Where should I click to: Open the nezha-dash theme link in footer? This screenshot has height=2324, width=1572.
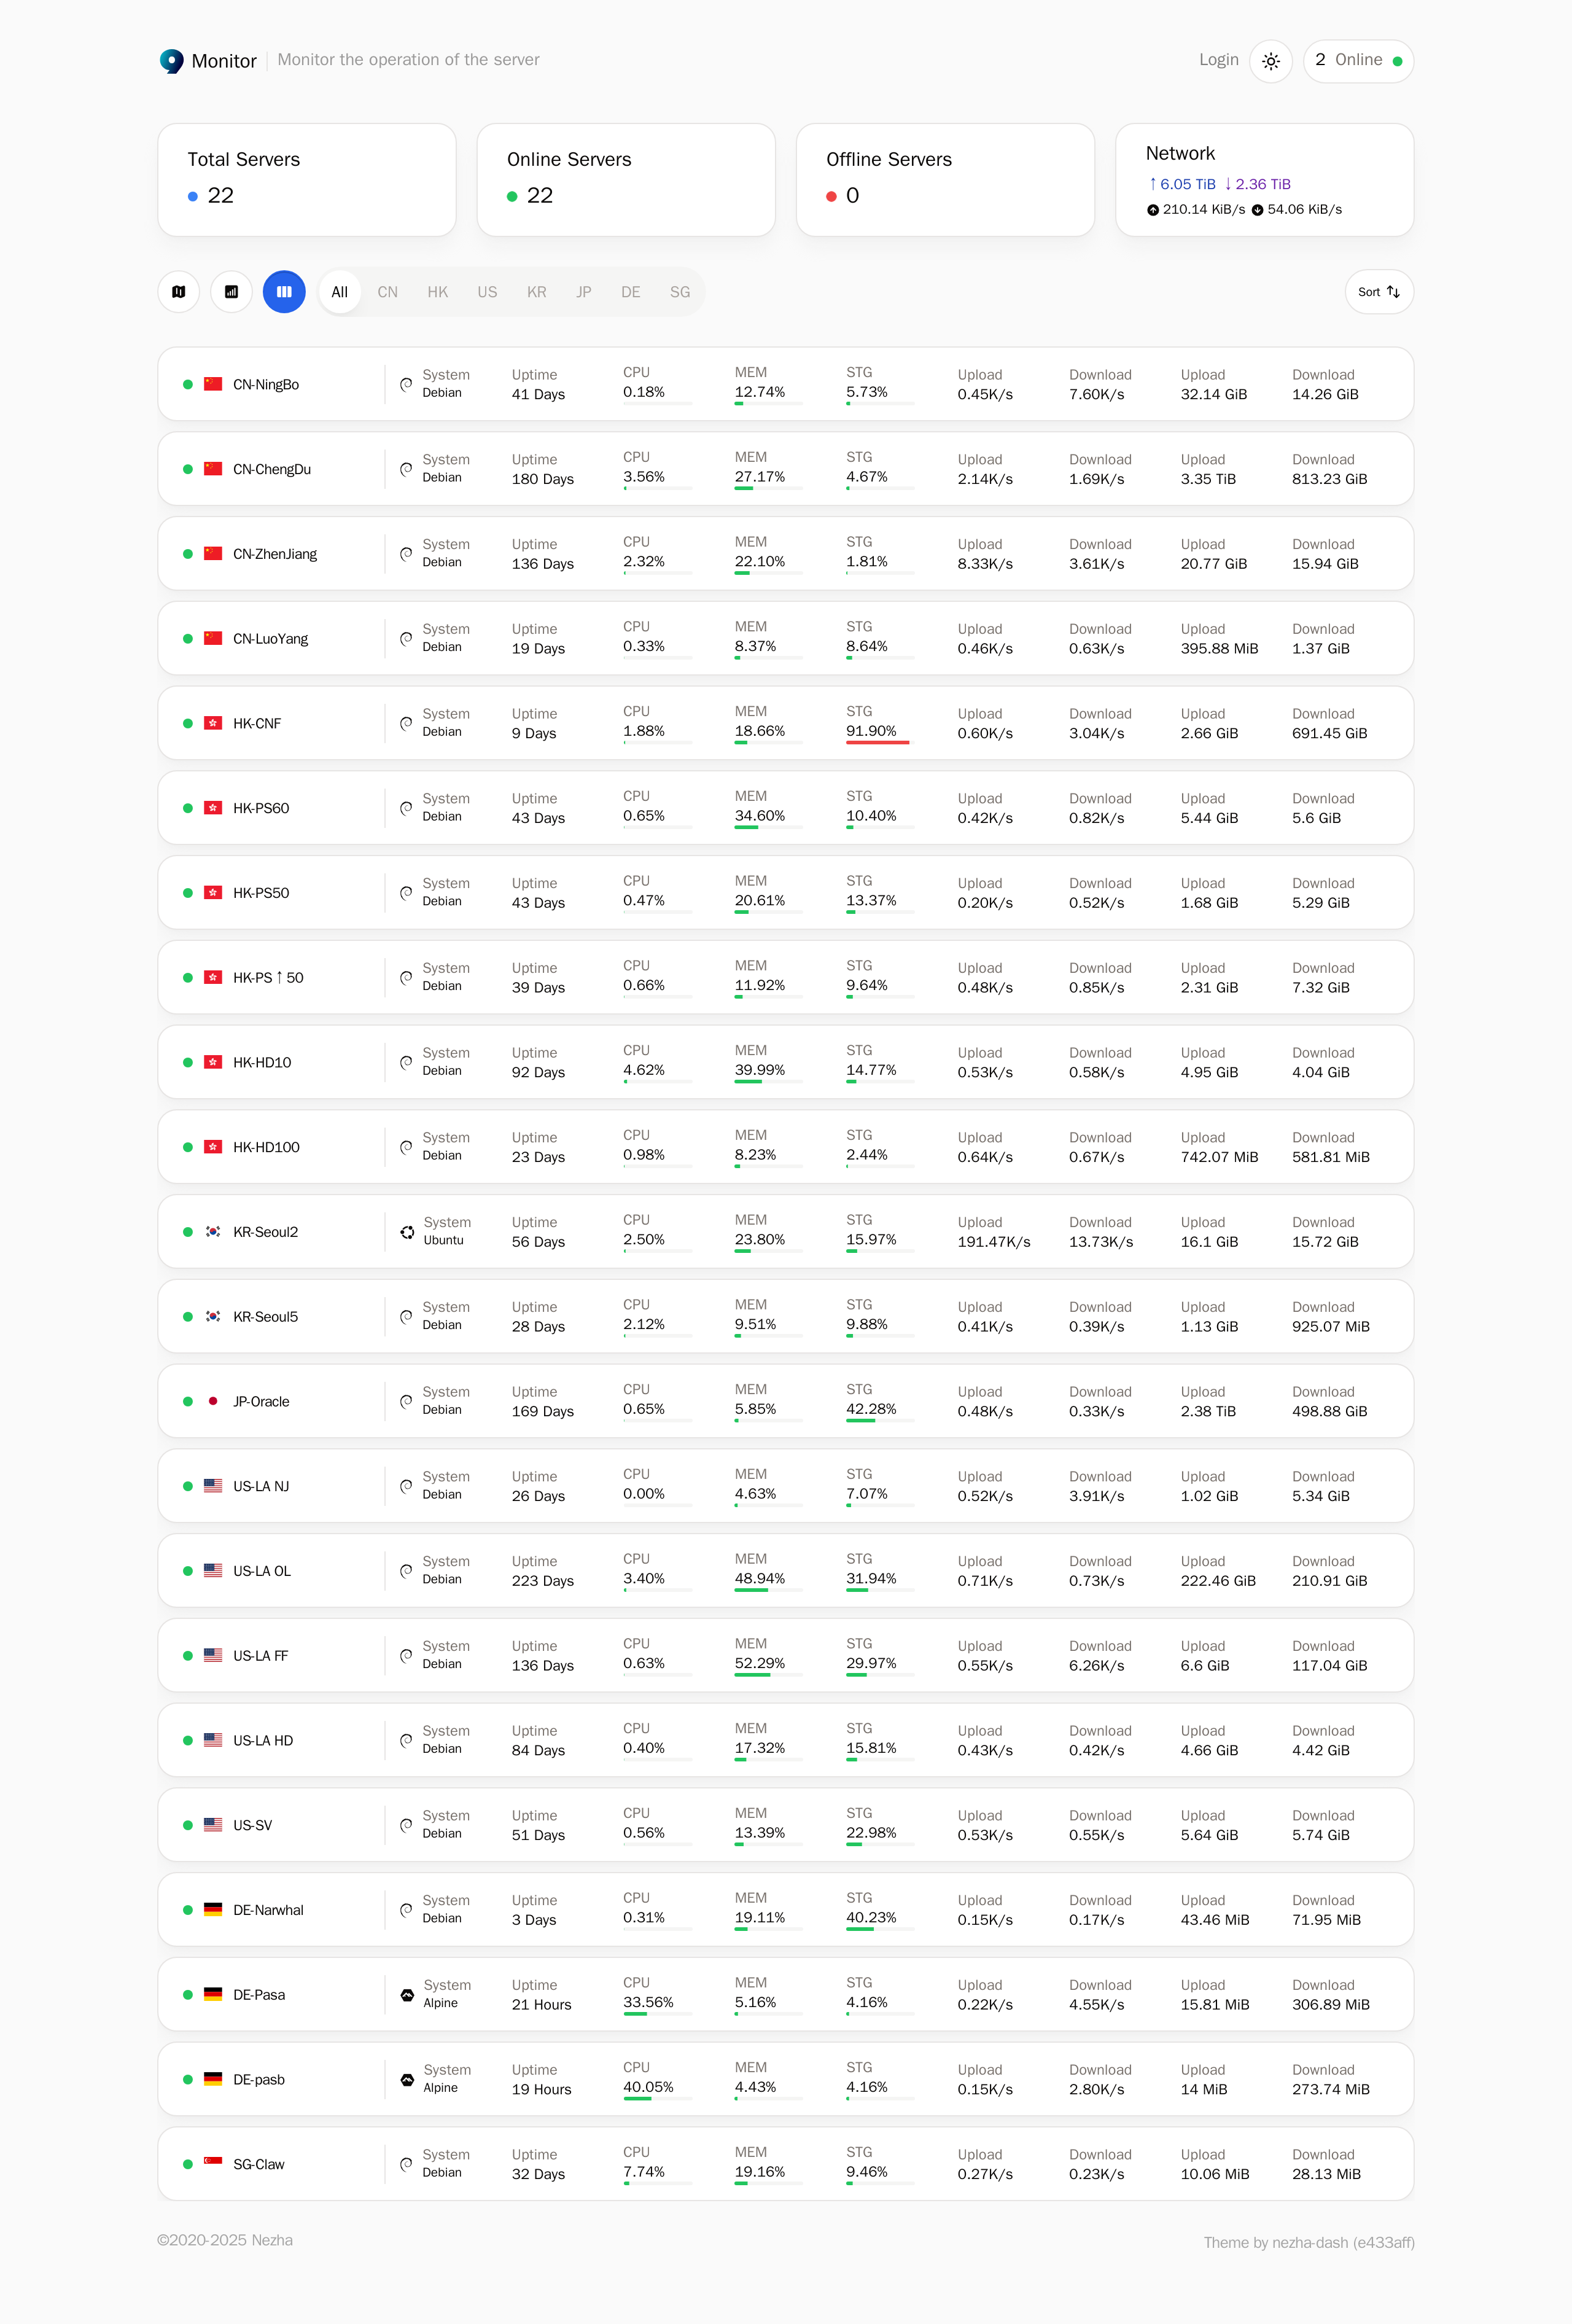tap(1309, 2242)
